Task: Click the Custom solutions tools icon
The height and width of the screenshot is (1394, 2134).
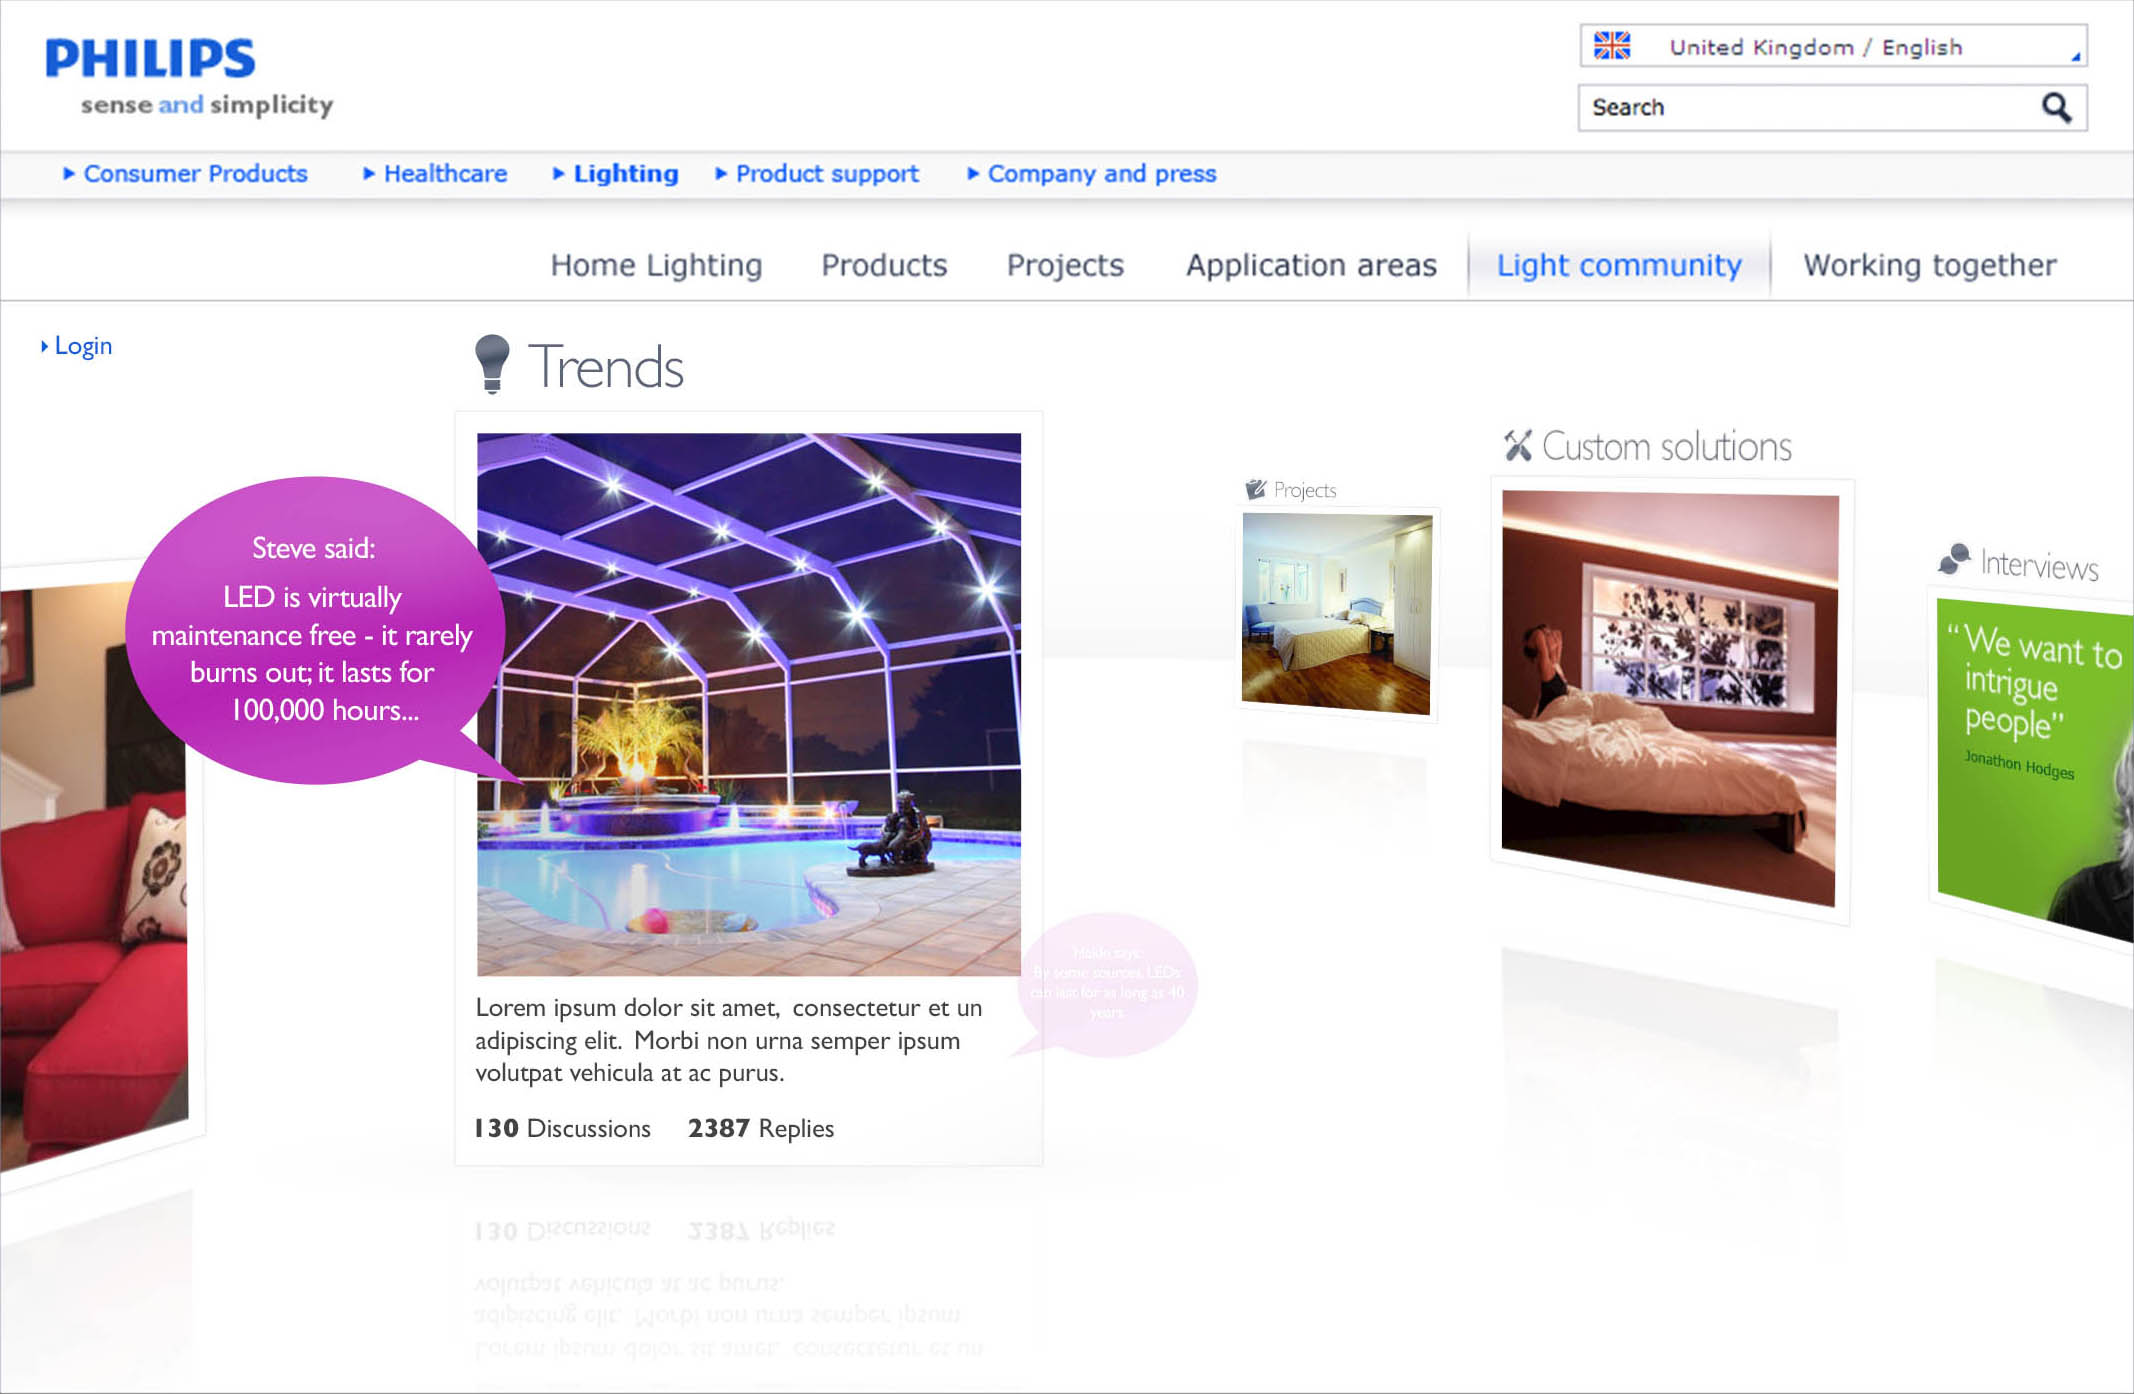Action: (x=1517, y=445)
